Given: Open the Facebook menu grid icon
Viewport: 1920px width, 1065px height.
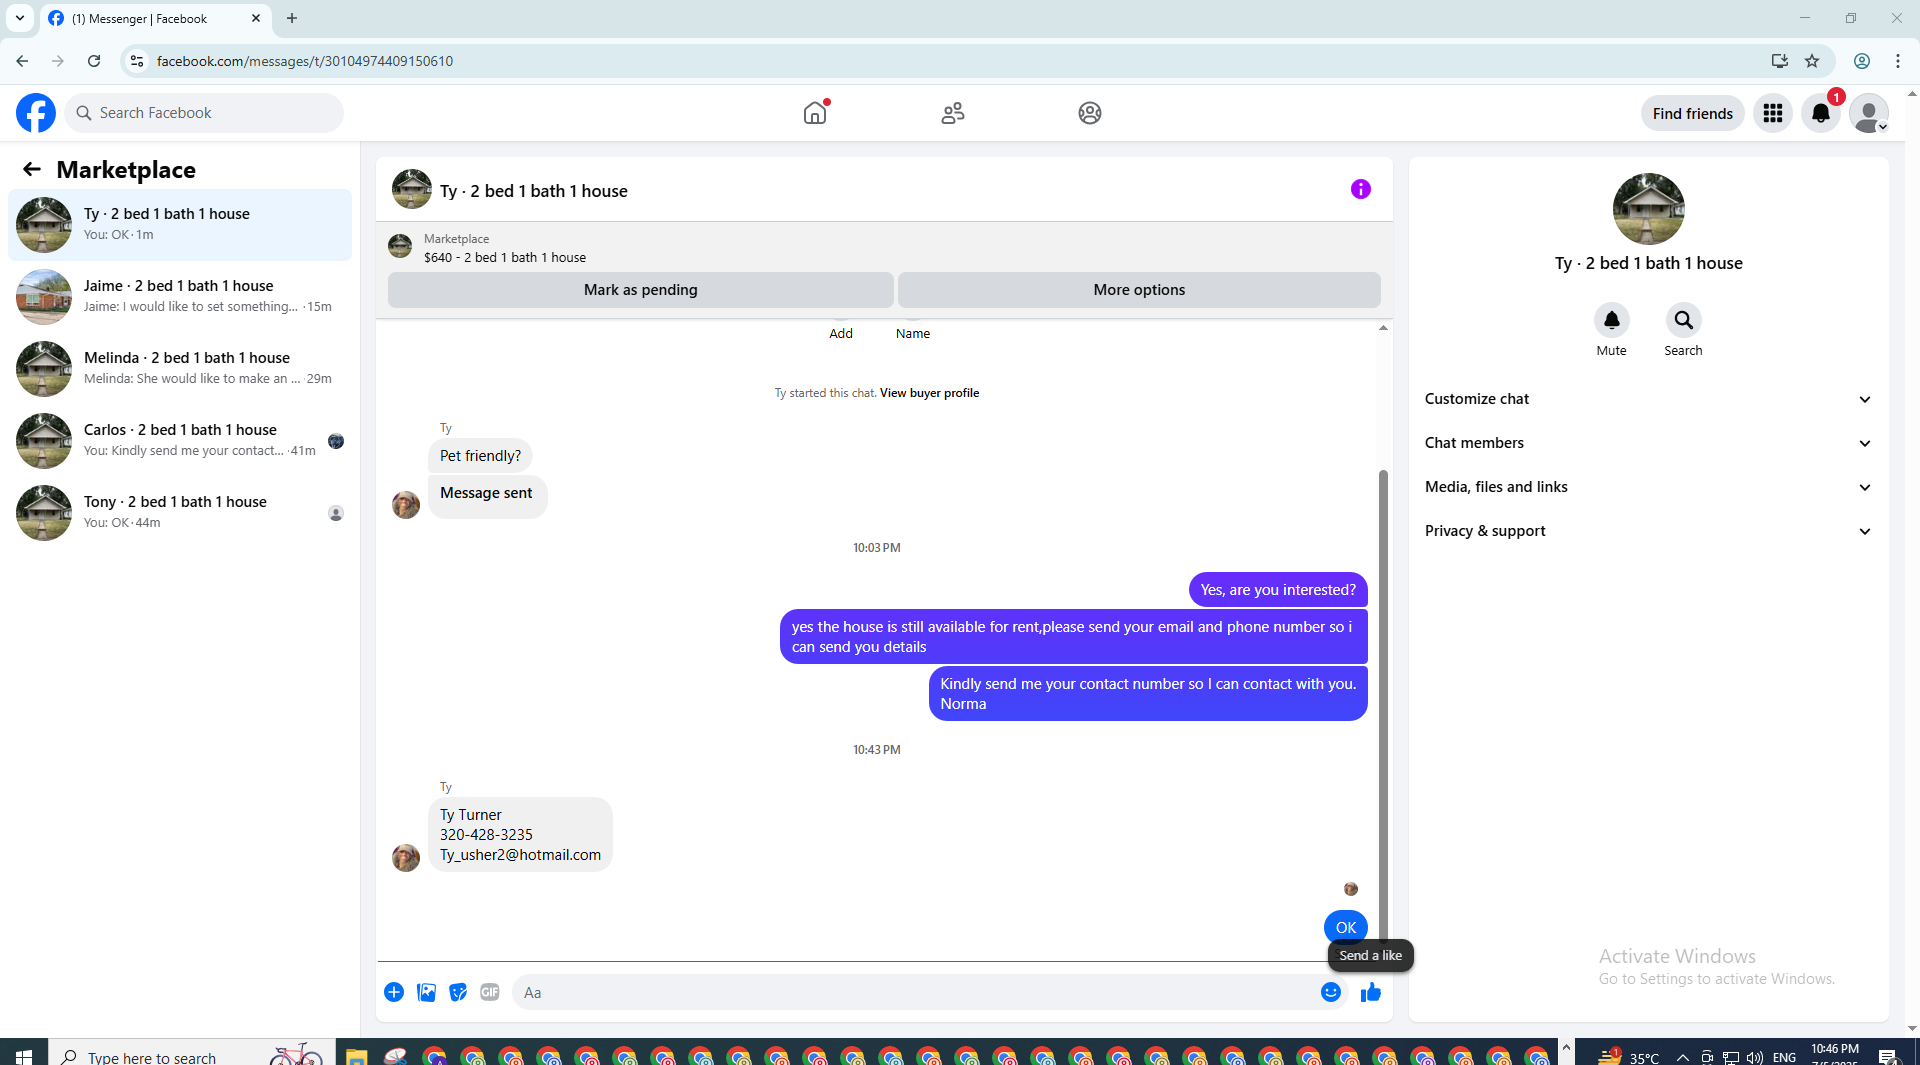Looking at the screenshot, I should click(1773, 113).
